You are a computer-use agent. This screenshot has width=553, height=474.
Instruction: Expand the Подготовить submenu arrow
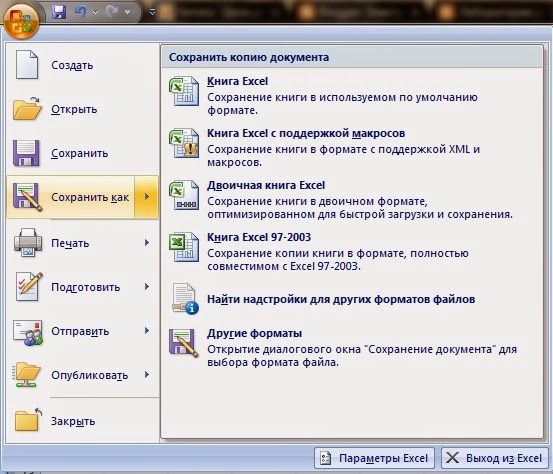(x=147, y=287)
